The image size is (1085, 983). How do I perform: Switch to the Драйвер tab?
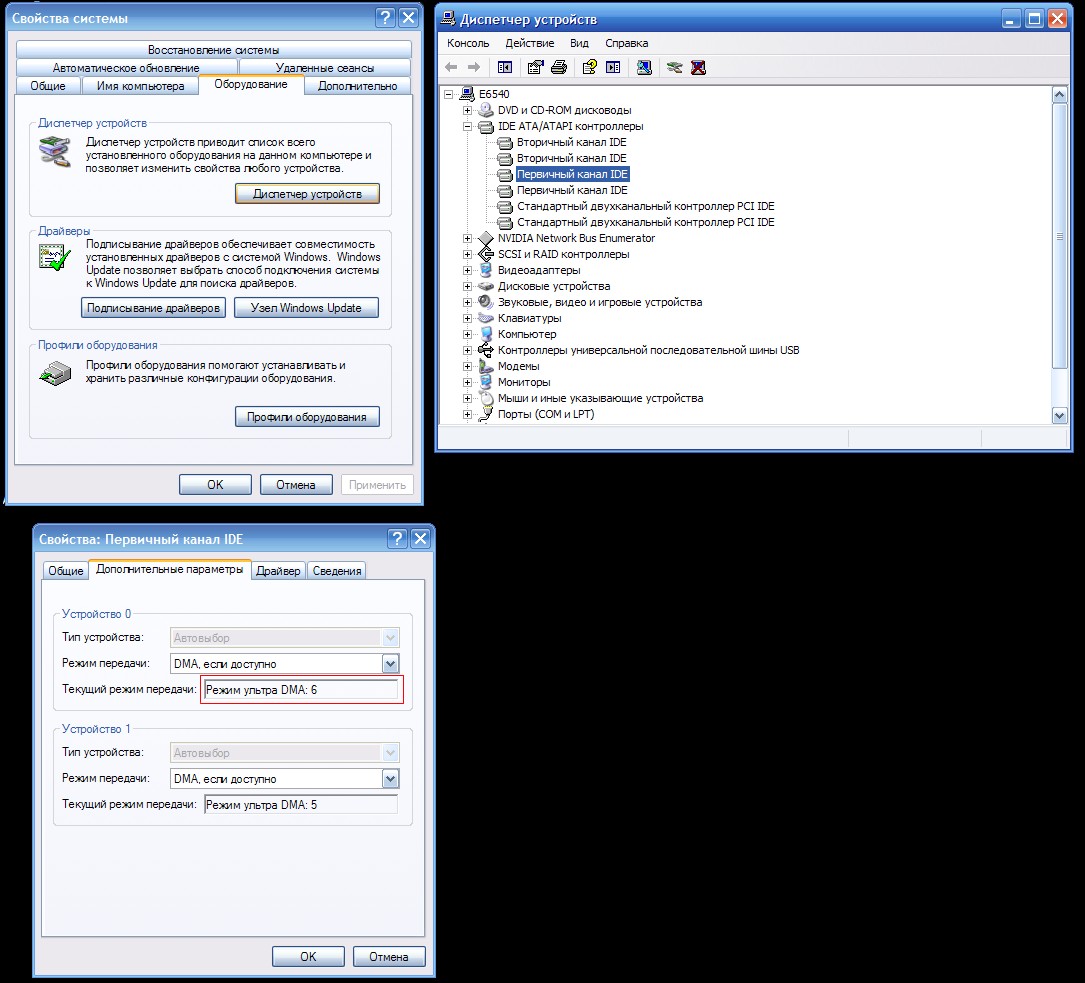click(x=278, y=571)
